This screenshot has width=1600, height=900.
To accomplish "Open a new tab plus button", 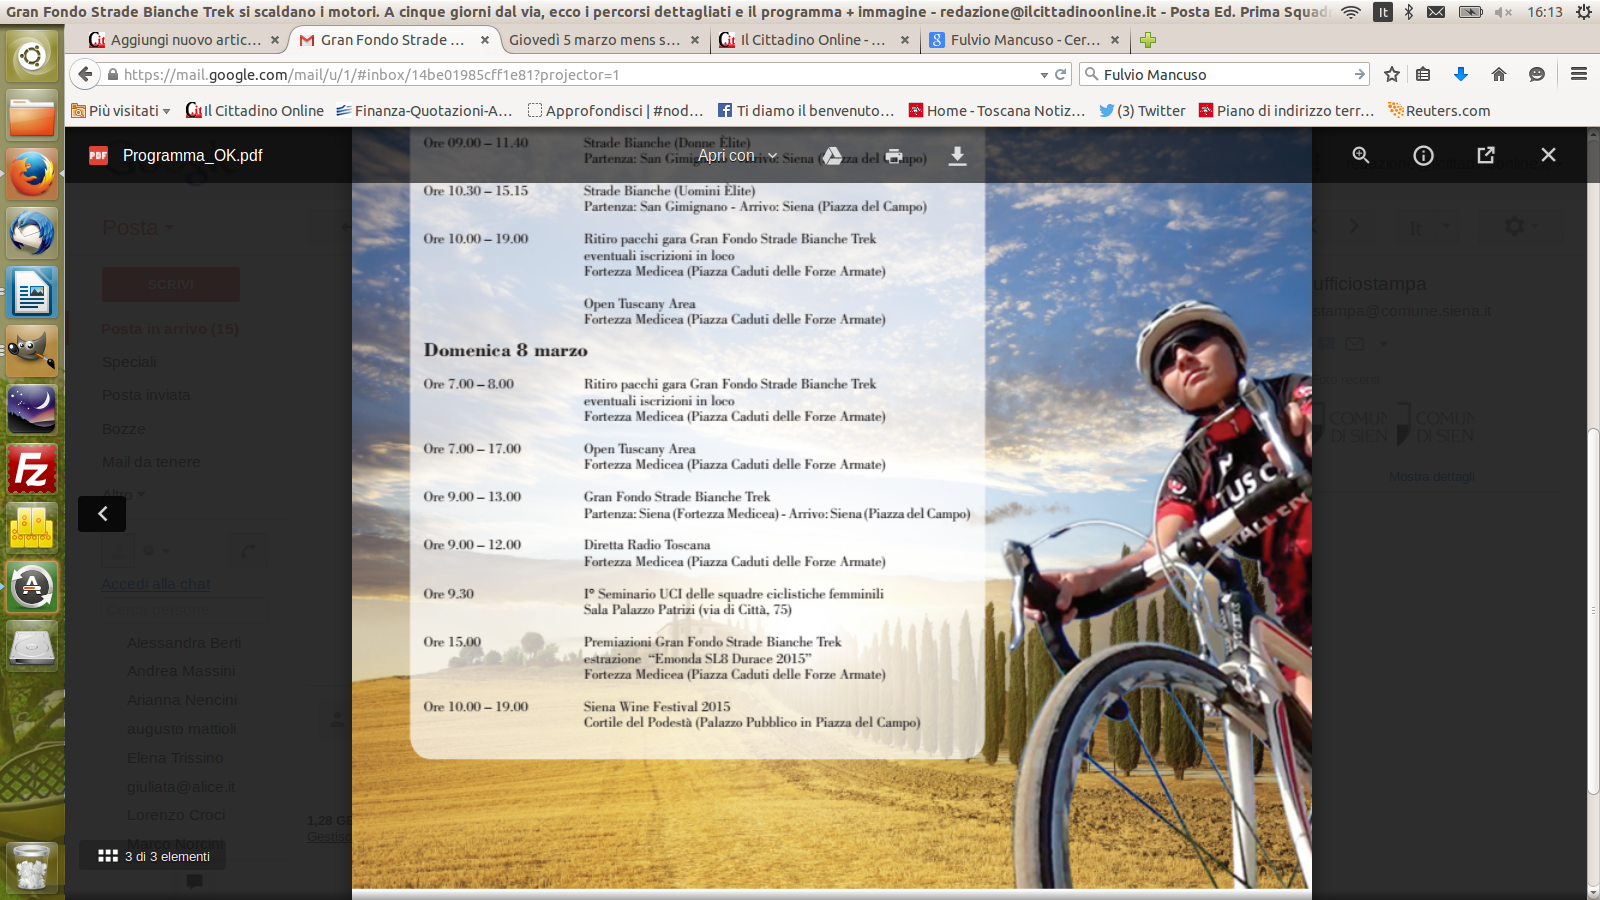I will [x=1148, y=40].
